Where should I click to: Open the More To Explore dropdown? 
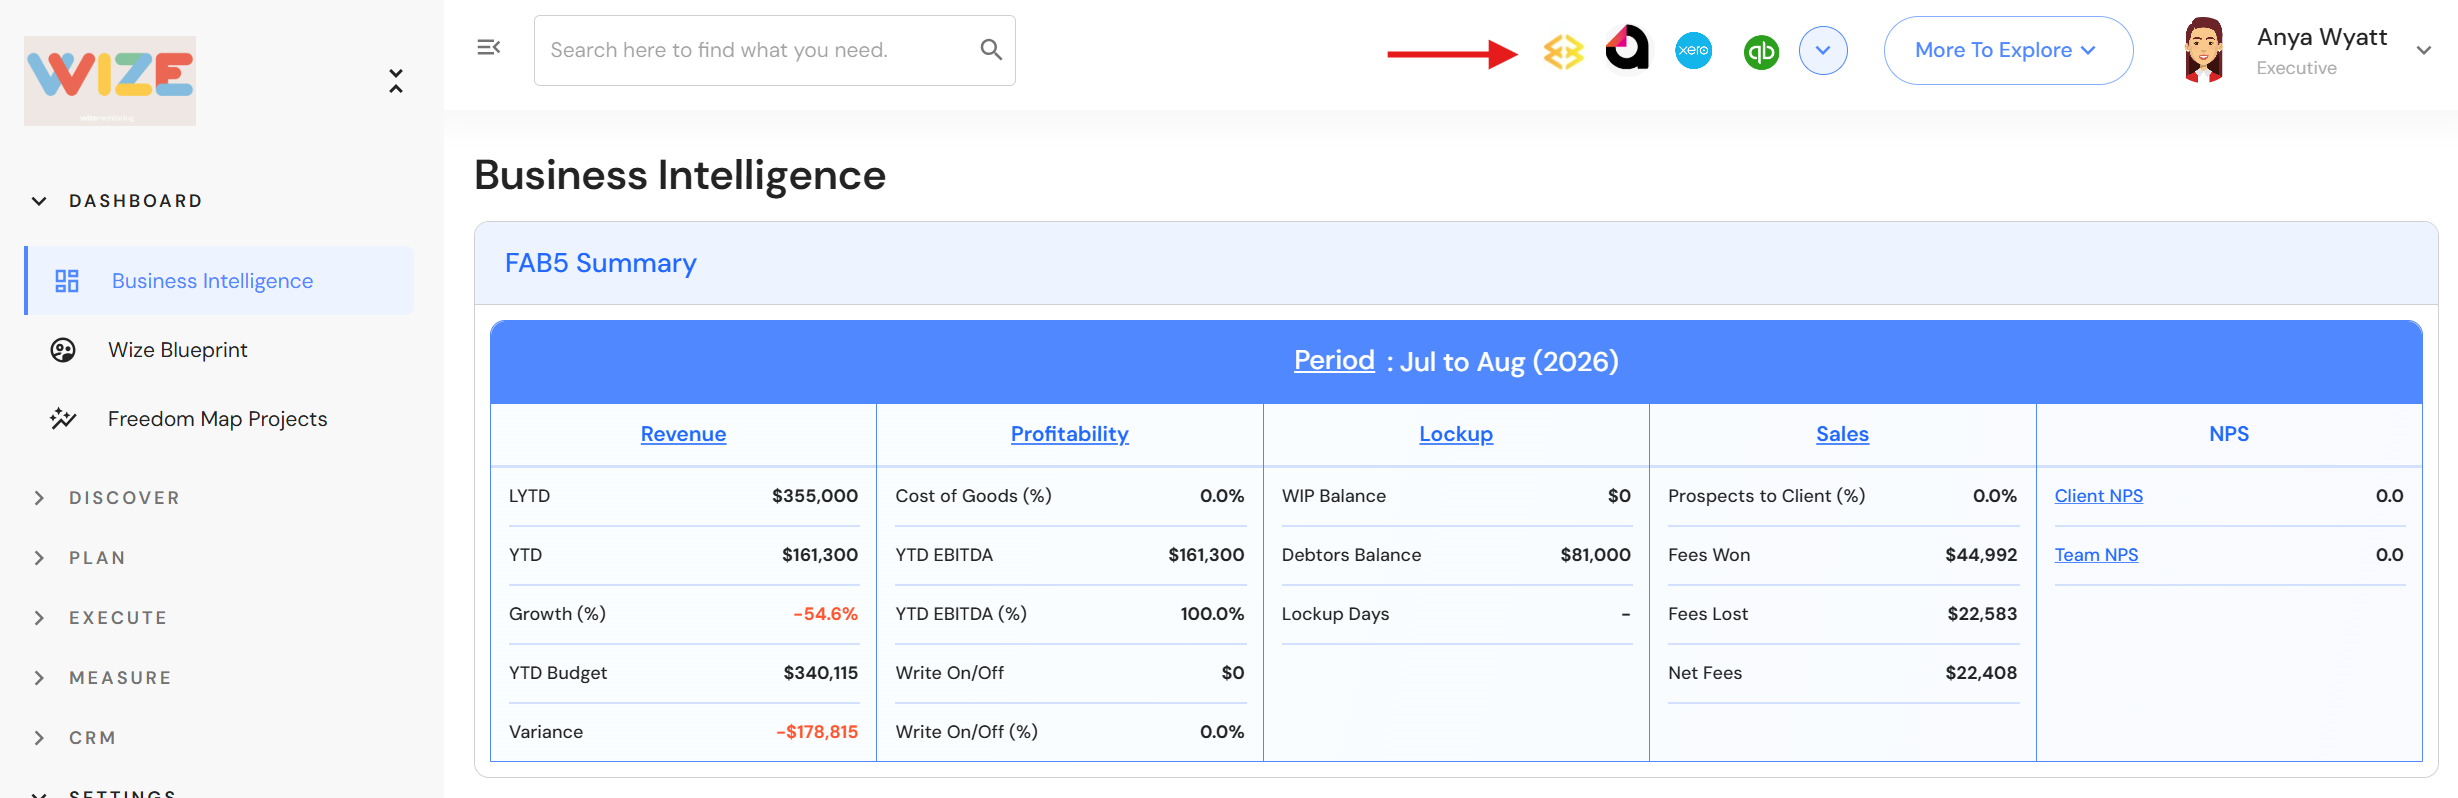click(x=2007, y=51)
